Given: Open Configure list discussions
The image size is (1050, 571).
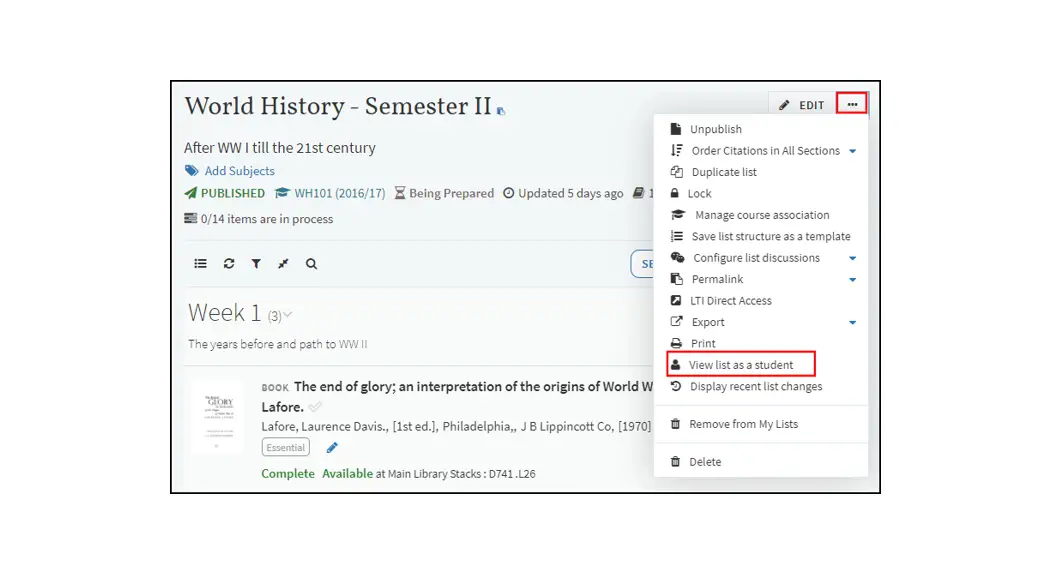Looking at the screenshot, I should pyautogui.click(x=756, y=258).
